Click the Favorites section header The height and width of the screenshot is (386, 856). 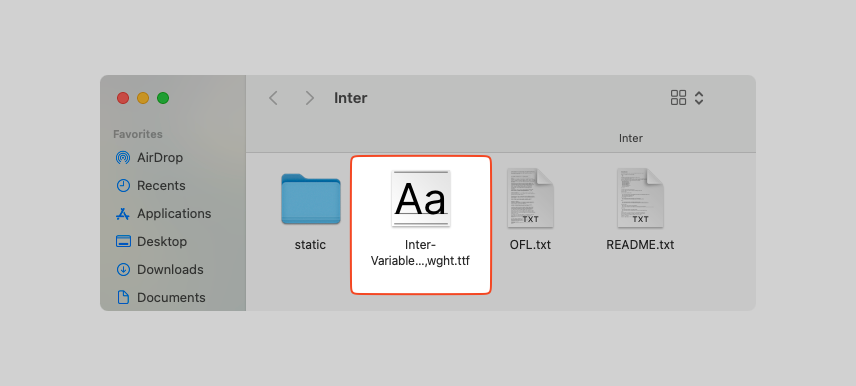[138, 134]
